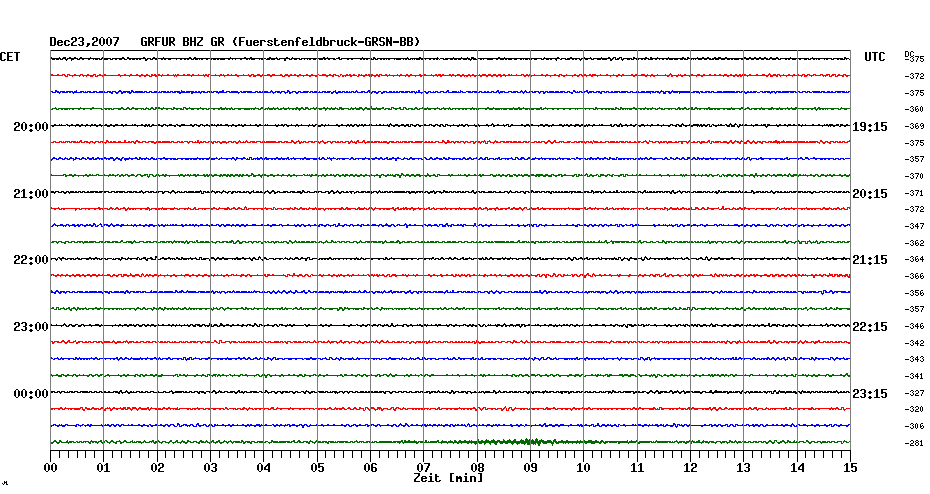Select the 23:00 CET time label
Image resolution: width=930 pixels, height=494 pixels.
31,327
